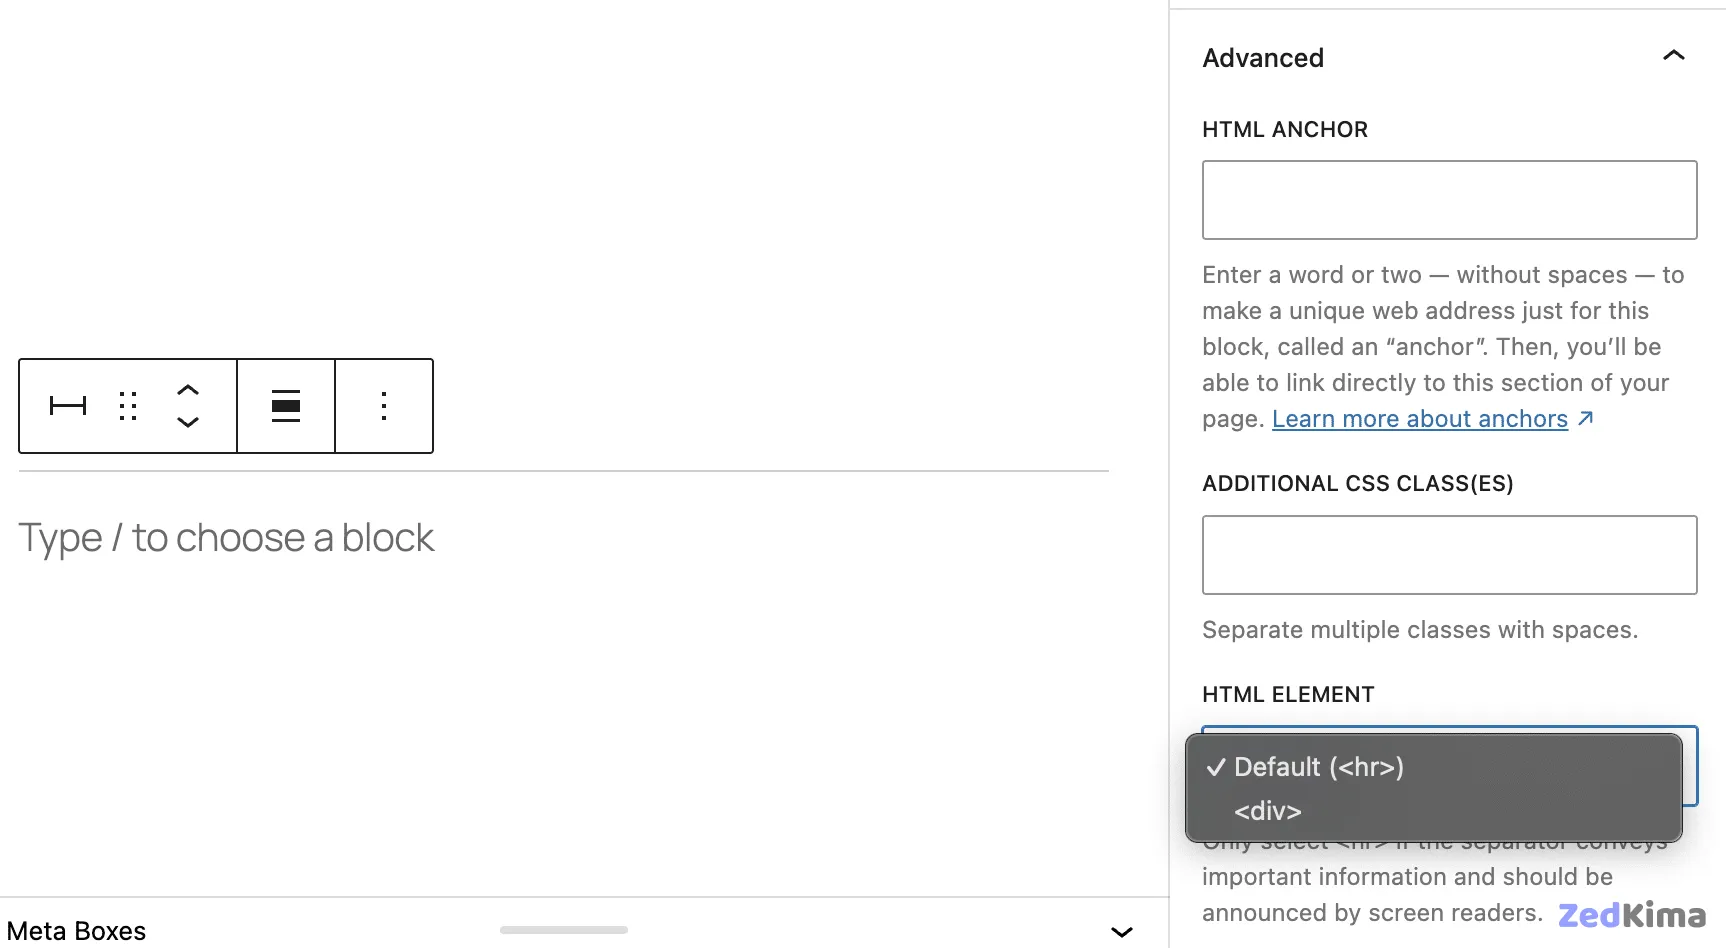Move the block down using the down arrow

point(188,423)
